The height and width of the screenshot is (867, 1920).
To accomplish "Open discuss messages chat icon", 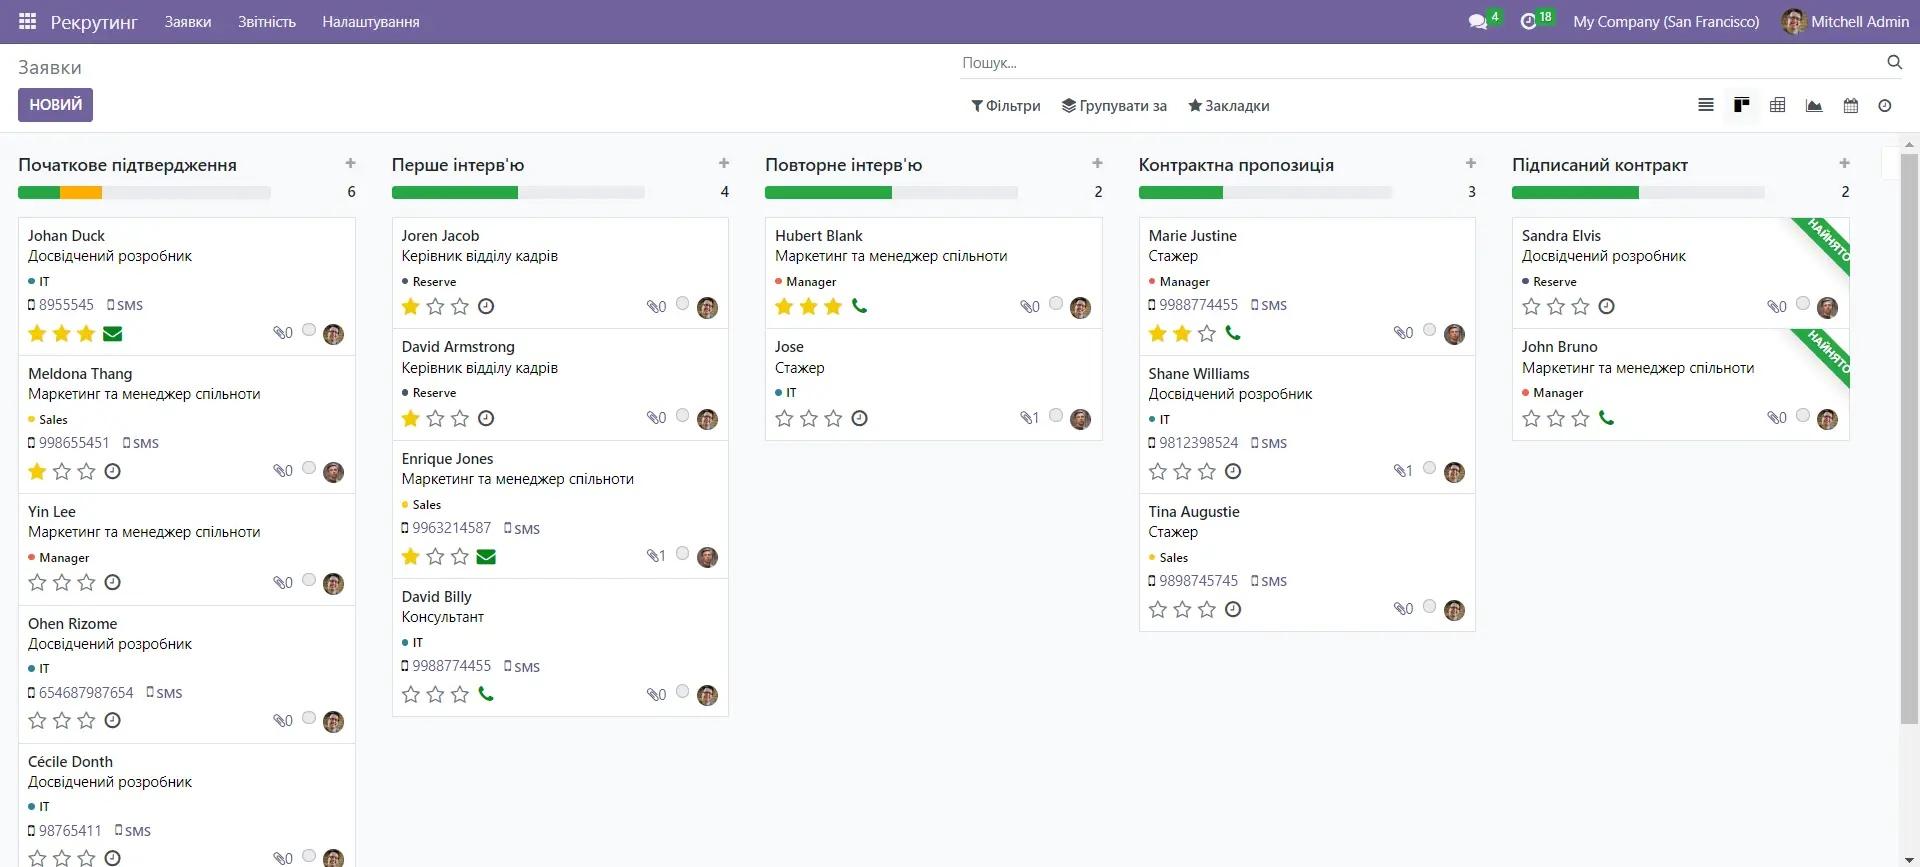I will 1477,21.
